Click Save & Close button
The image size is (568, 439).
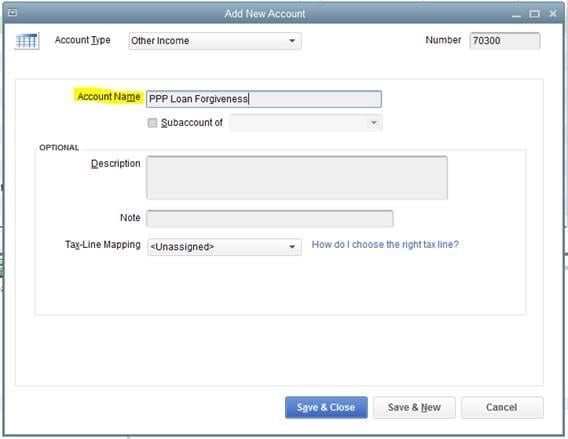coord(326,407)
